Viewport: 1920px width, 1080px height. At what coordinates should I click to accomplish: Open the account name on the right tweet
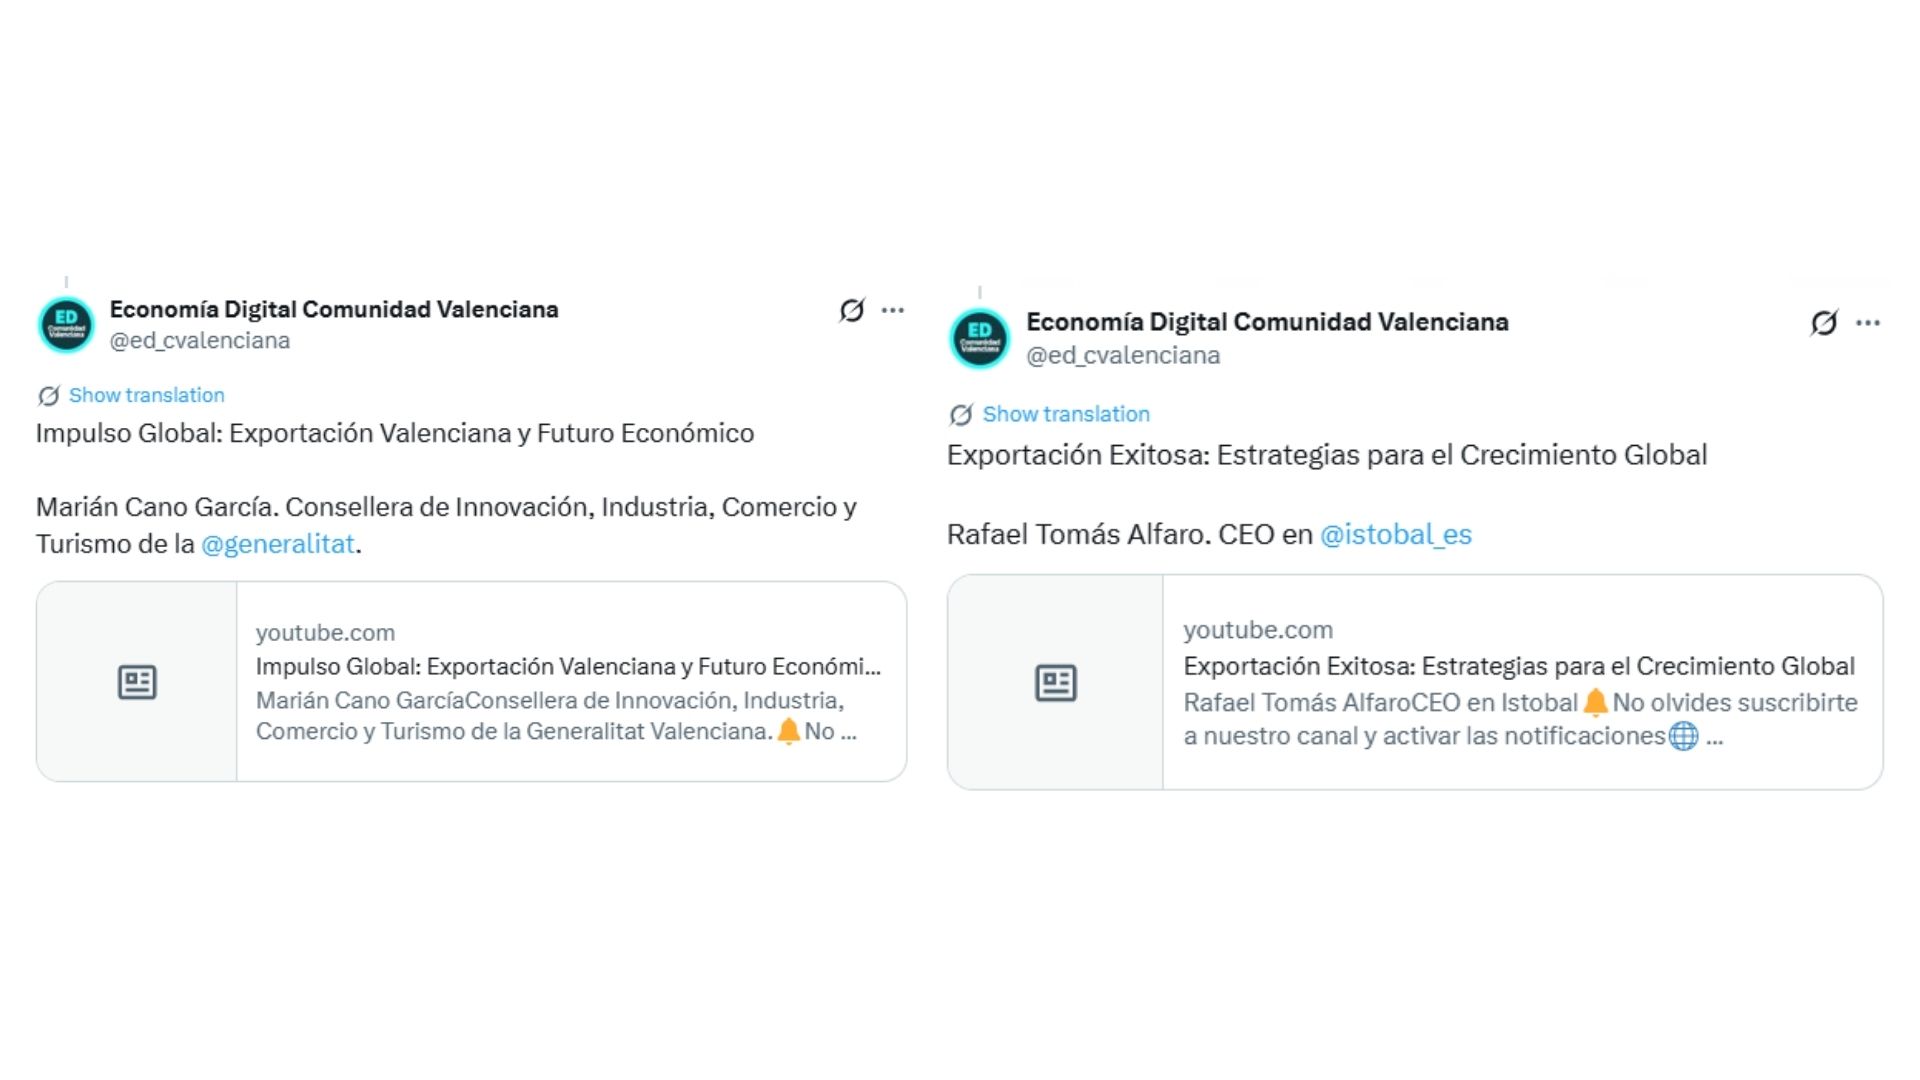[x=1266, y=322]
